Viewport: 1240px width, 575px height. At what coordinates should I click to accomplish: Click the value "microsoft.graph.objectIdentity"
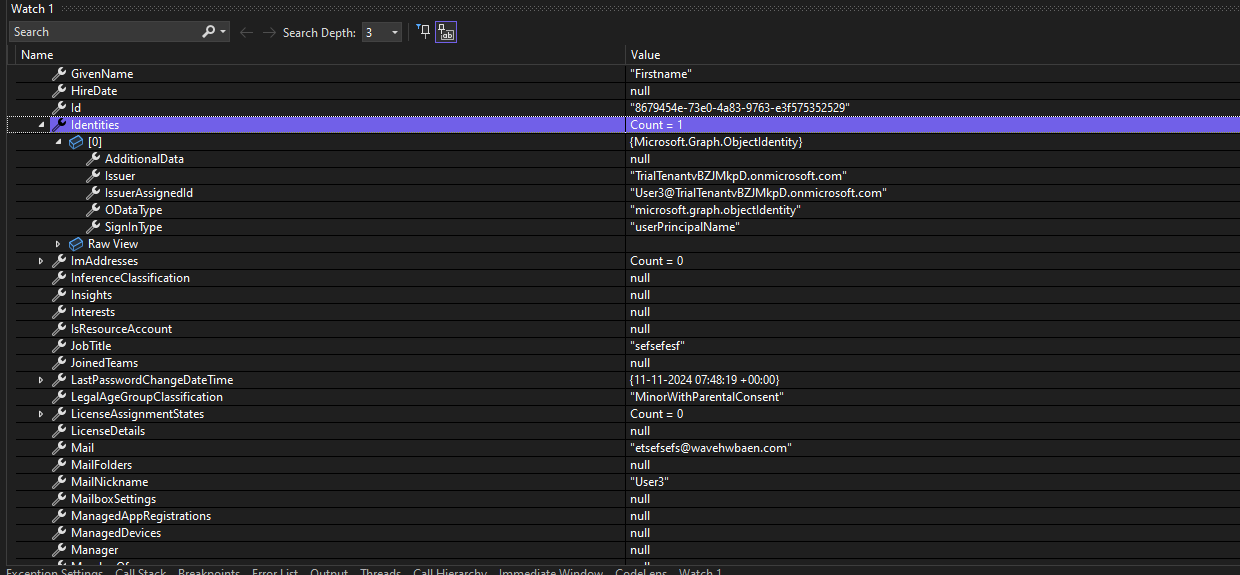(x=715, y=210)
